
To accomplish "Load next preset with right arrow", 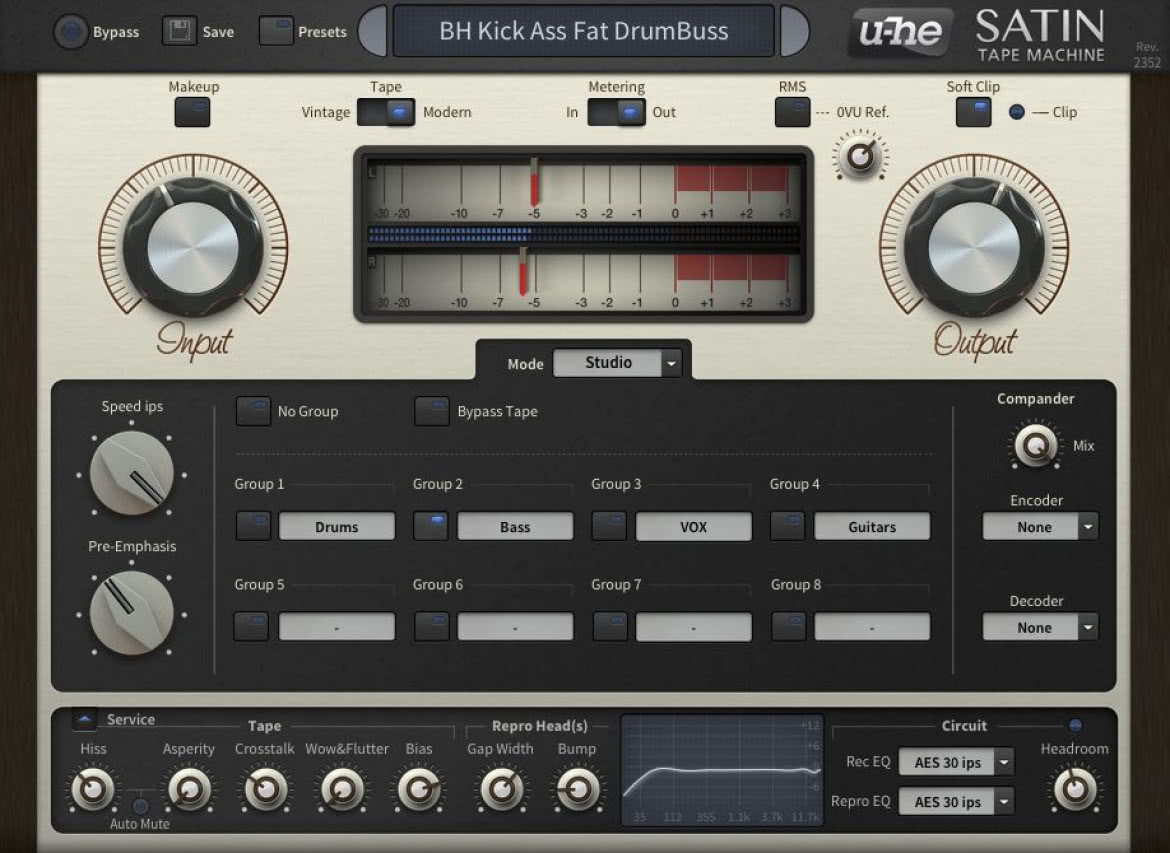I will 795,31.
